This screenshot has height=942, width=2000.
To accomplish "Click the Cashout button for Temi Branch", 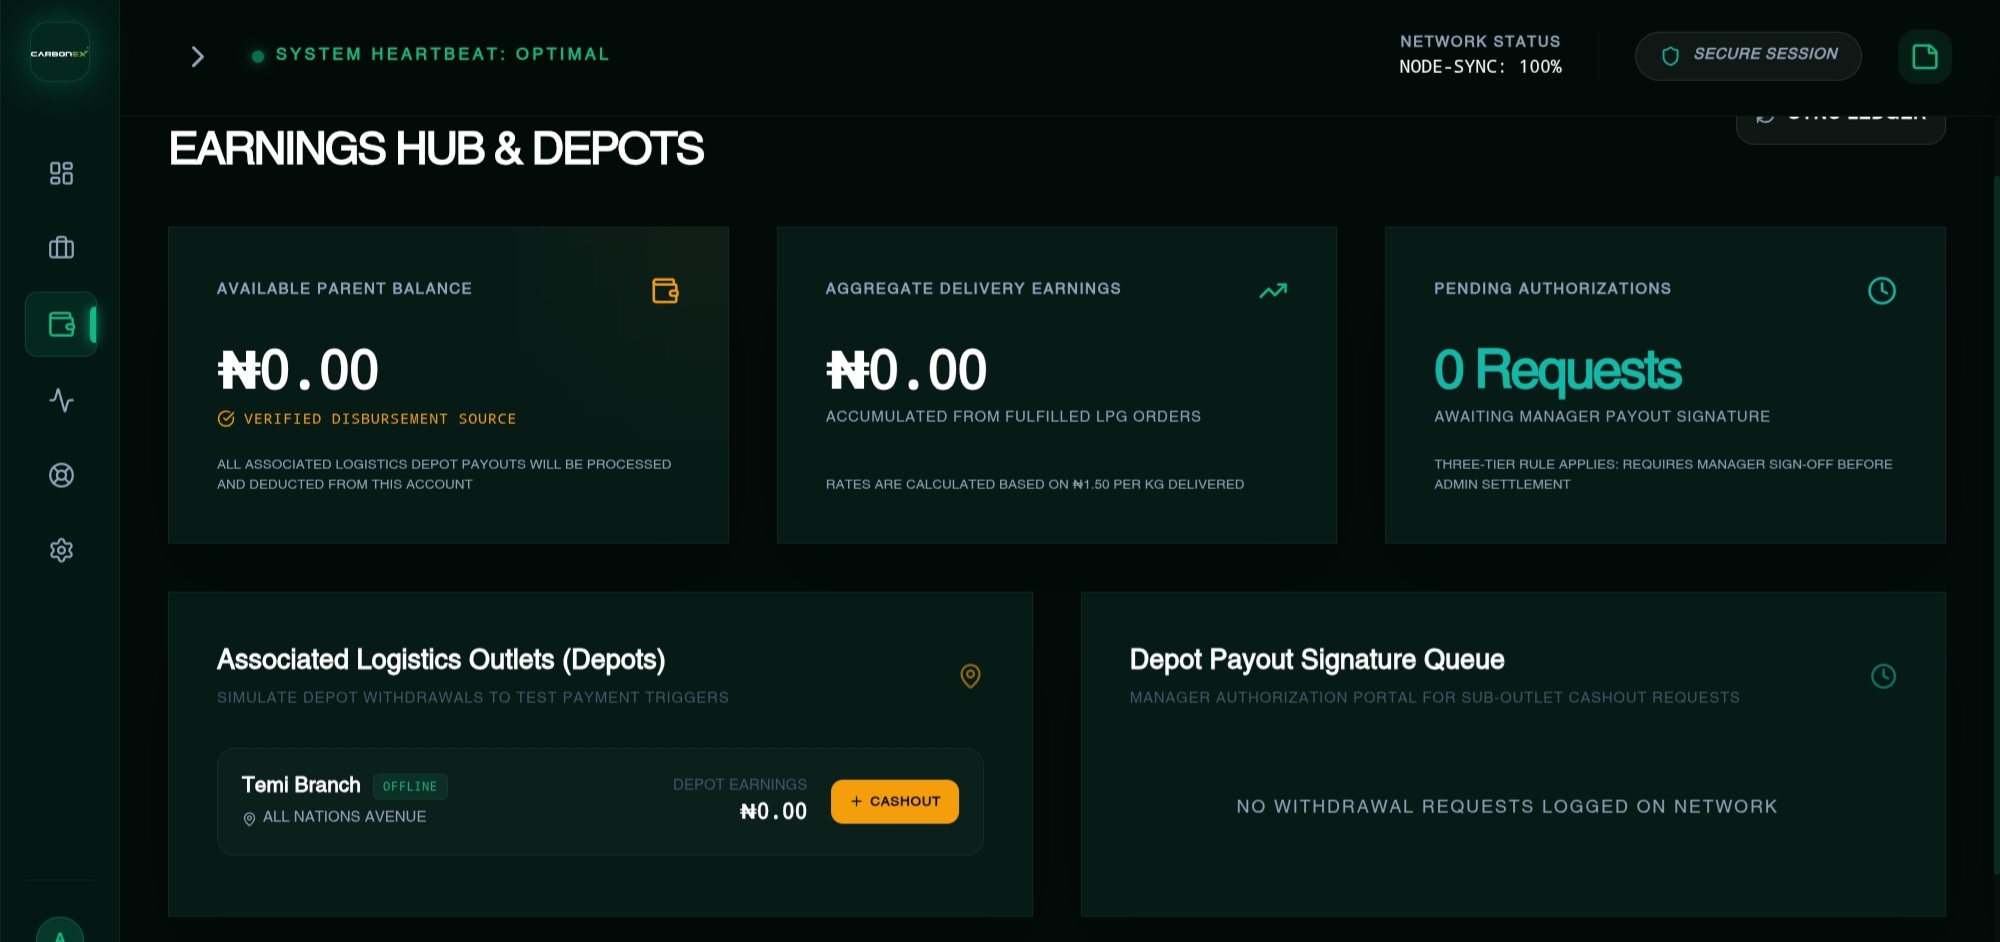I will [894, 801].
